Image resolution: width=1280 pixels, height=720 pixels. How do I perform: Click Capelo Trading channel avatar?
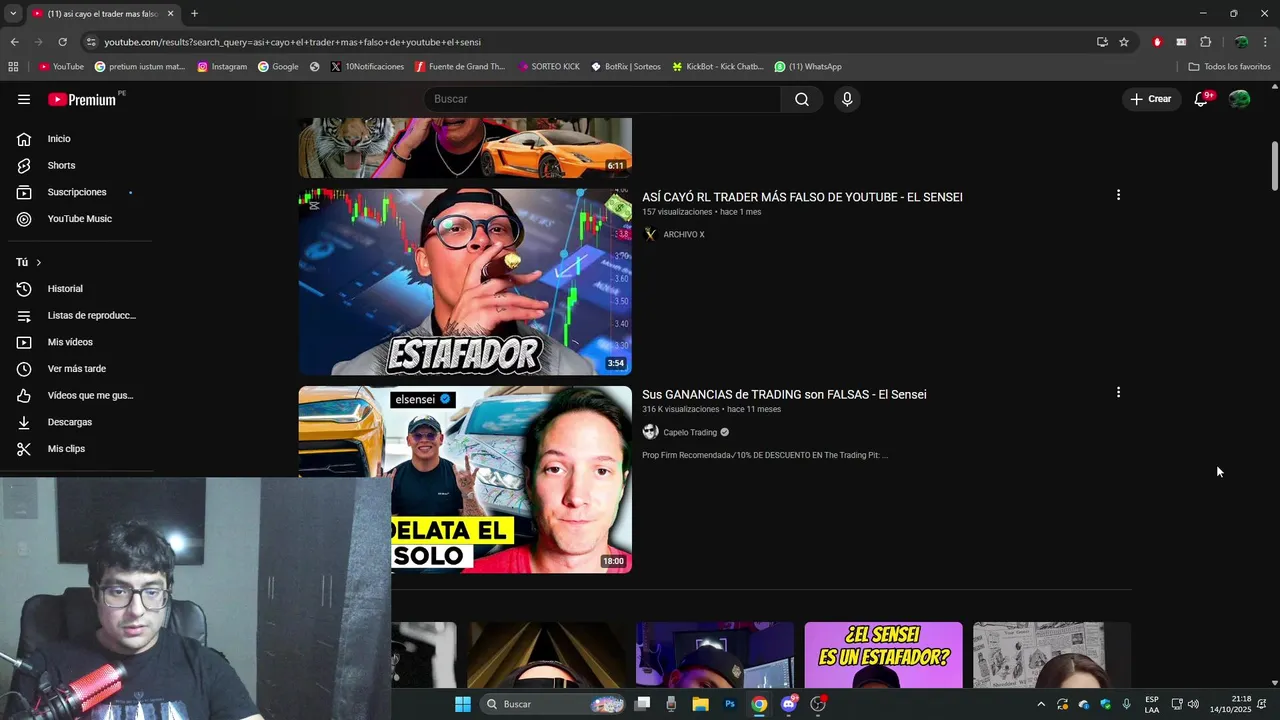pyautogui.click(x=650, y=432)
